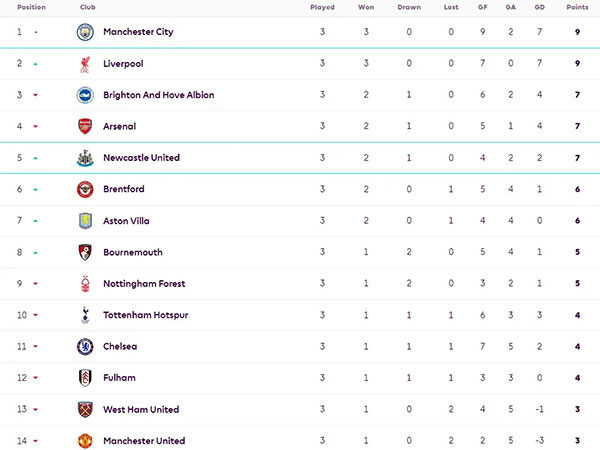Image resolution: width=600 pixels, height=450 pixels.
Task: Open the Fulham club page
Action: click(119, 378)
